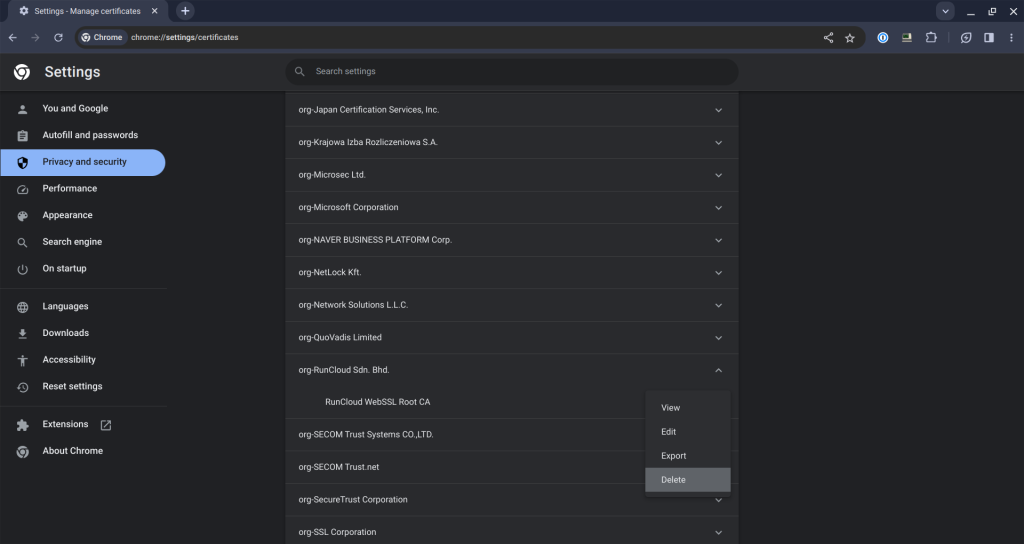Expand org-Japan Certification Services, Inc.
Screen dimensions: 1024x544
tap(718, 110)
